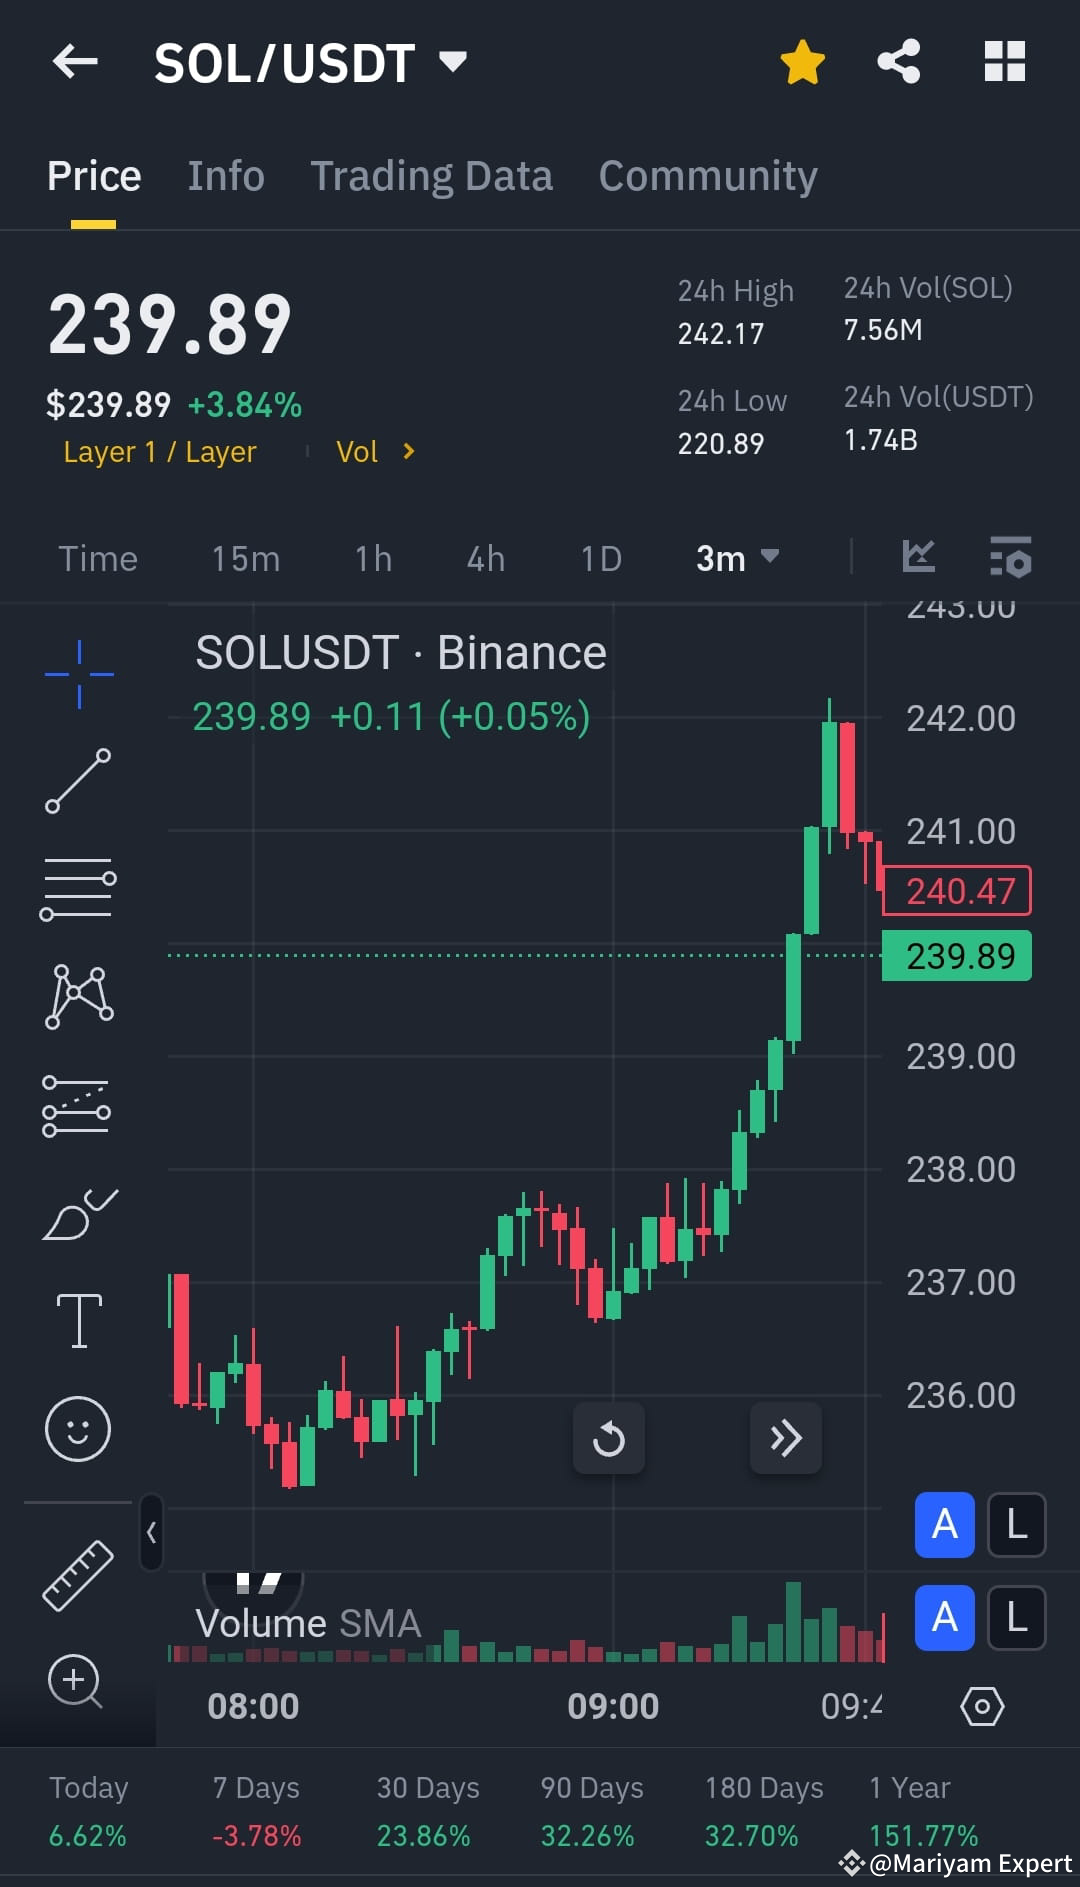Toggle the favorite star for SOL/USDT
The image size is (1080, 1887).
[801, 60]
